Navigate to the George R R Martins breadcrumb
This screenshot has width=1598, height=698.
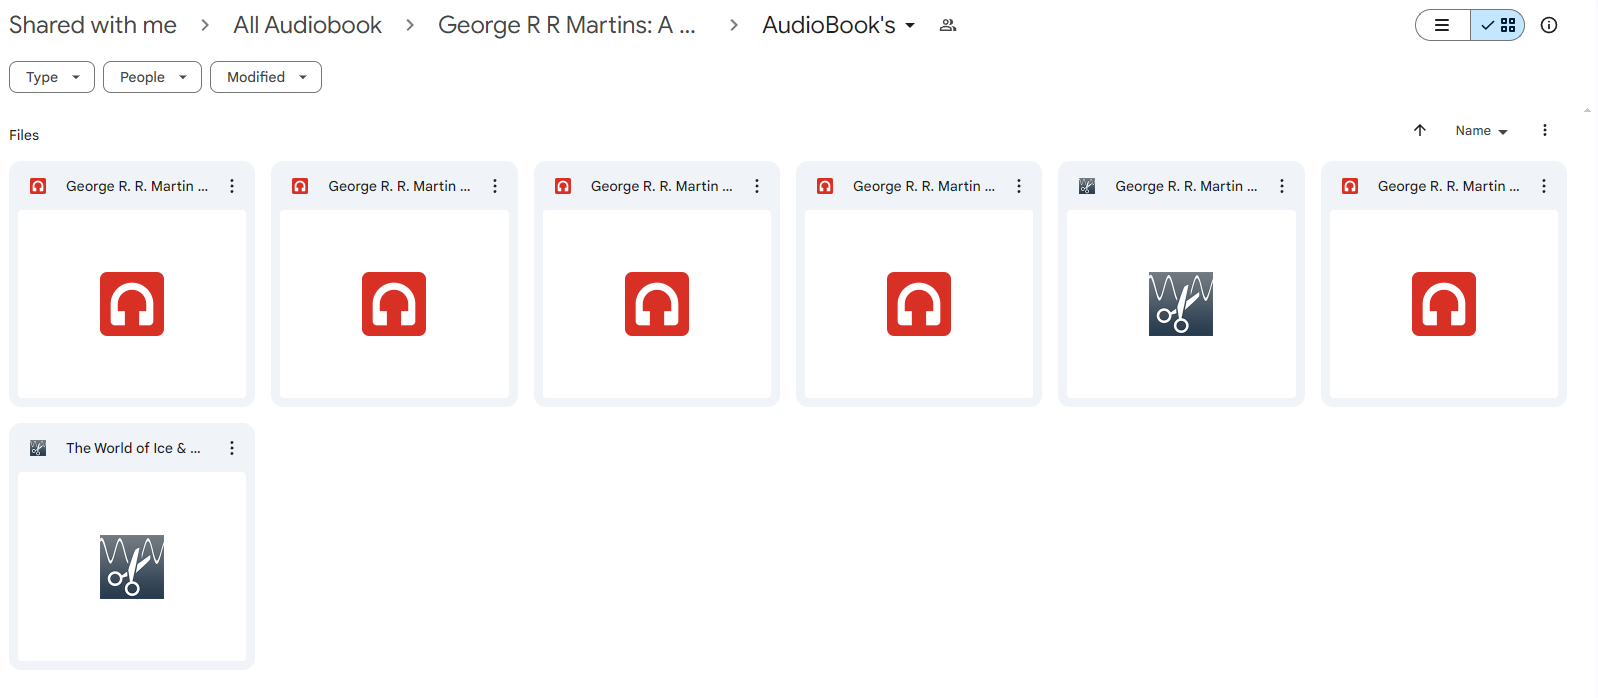point(566,25)
